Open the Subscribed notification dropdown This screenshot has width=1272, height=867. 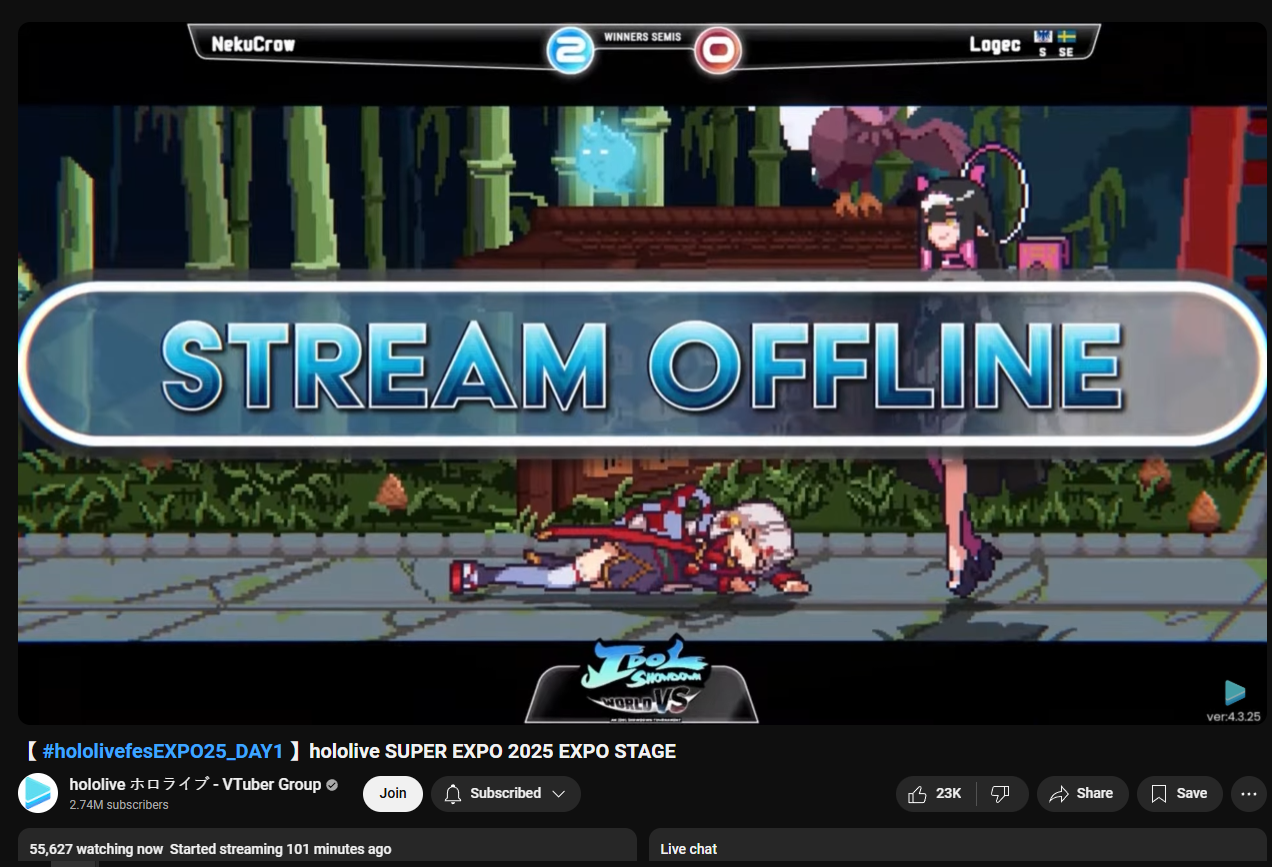506,794
